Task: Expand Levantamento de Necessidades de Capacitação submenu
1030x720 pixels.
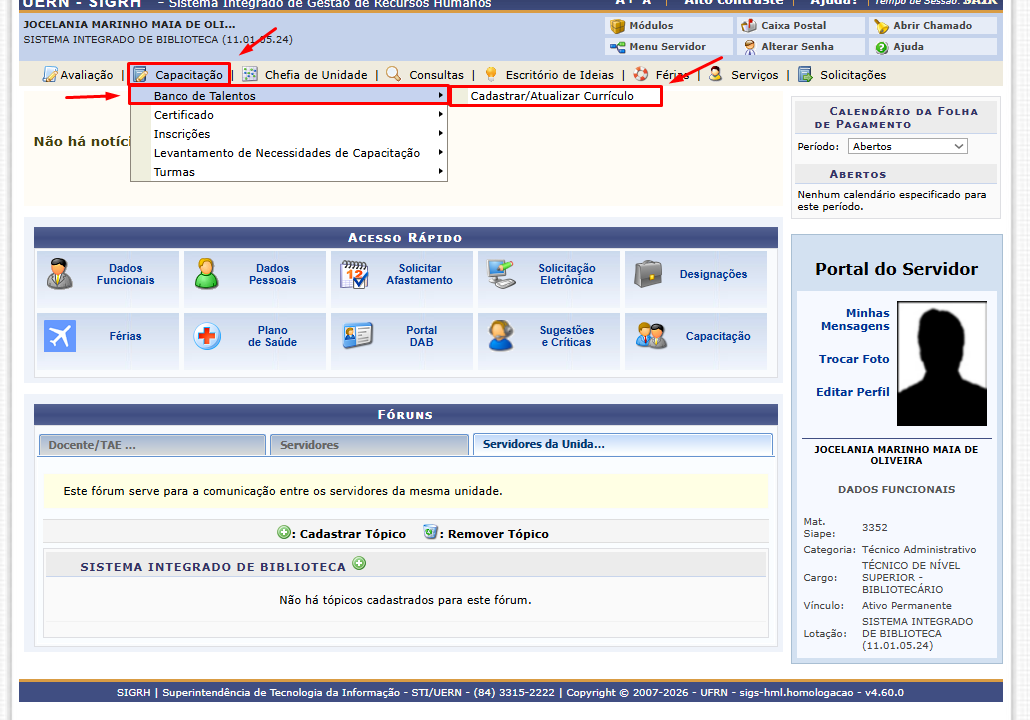Action: (289, 153)
